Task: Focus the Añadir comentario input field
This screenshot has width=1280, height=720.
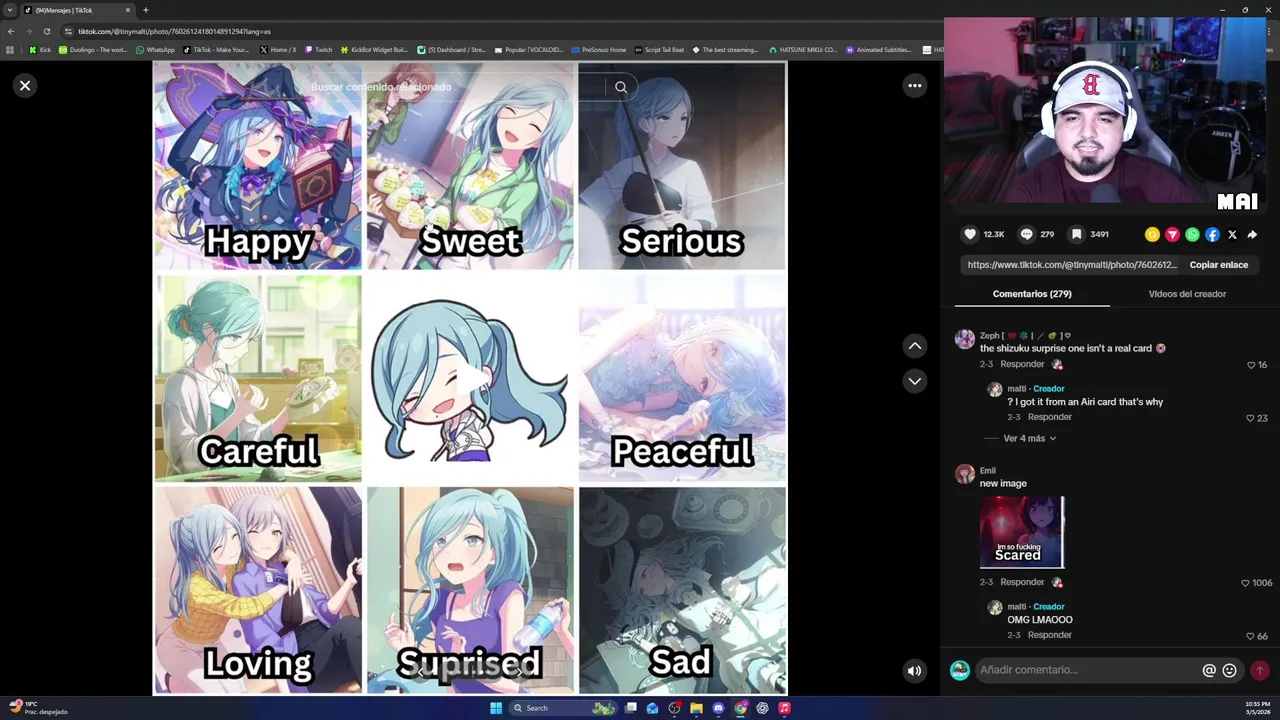Action: [1088, 670]
